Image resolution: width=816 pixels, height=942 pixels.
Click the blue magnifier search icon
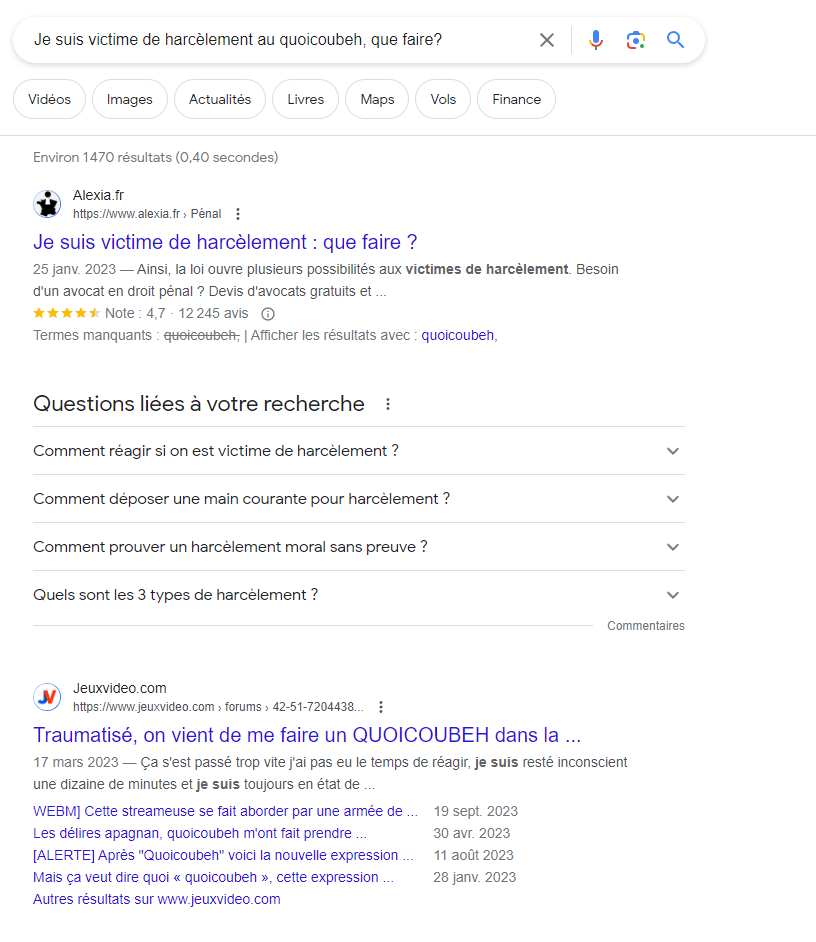pyautogui.click(x=676, y=40)
